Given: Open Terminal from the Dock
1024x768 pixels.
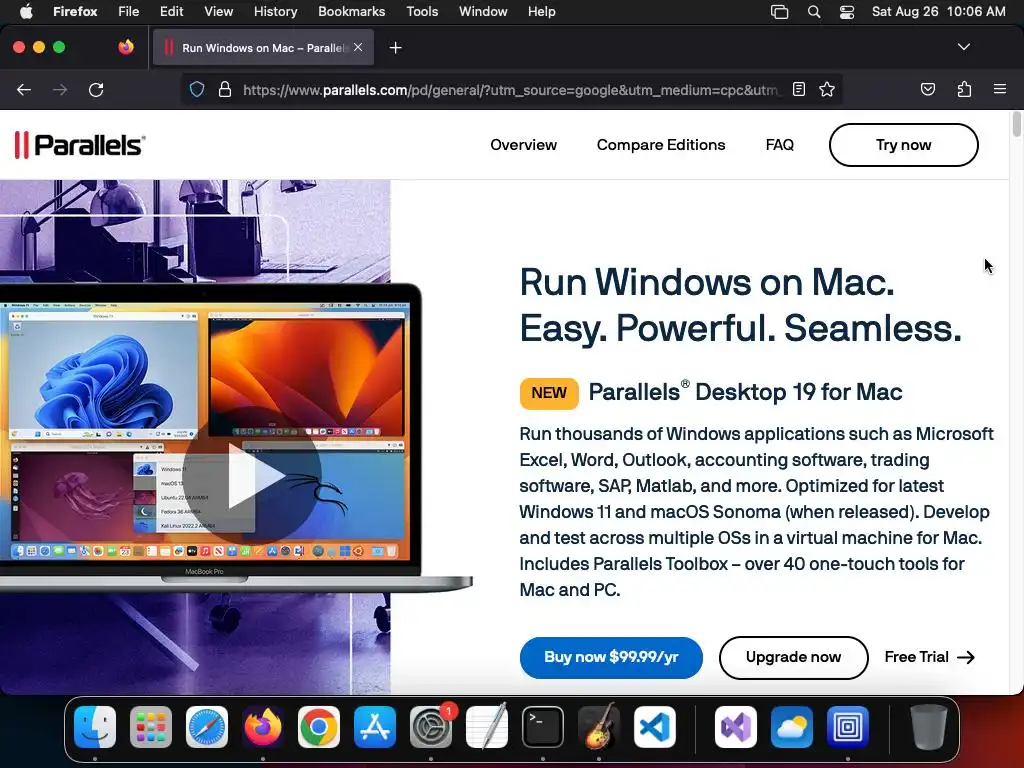Looking at the screenshot, I should point(543,727).
